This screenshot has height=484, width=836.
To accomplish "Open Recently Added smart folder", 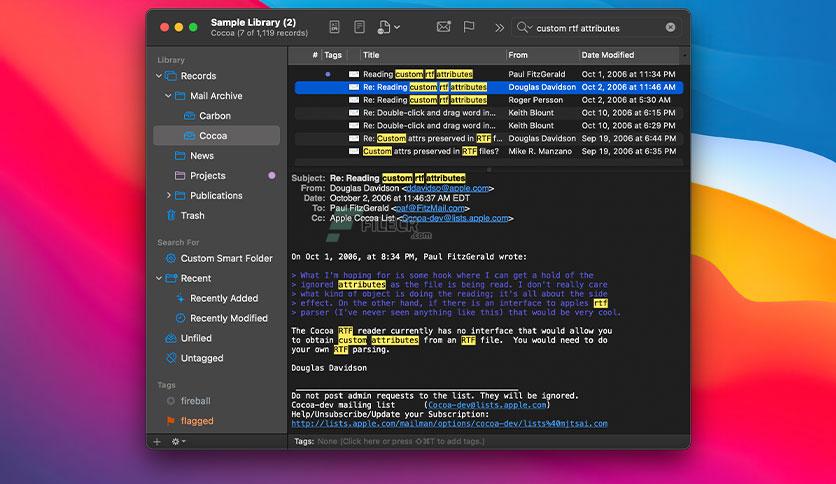I will click(x=224, y=299).
